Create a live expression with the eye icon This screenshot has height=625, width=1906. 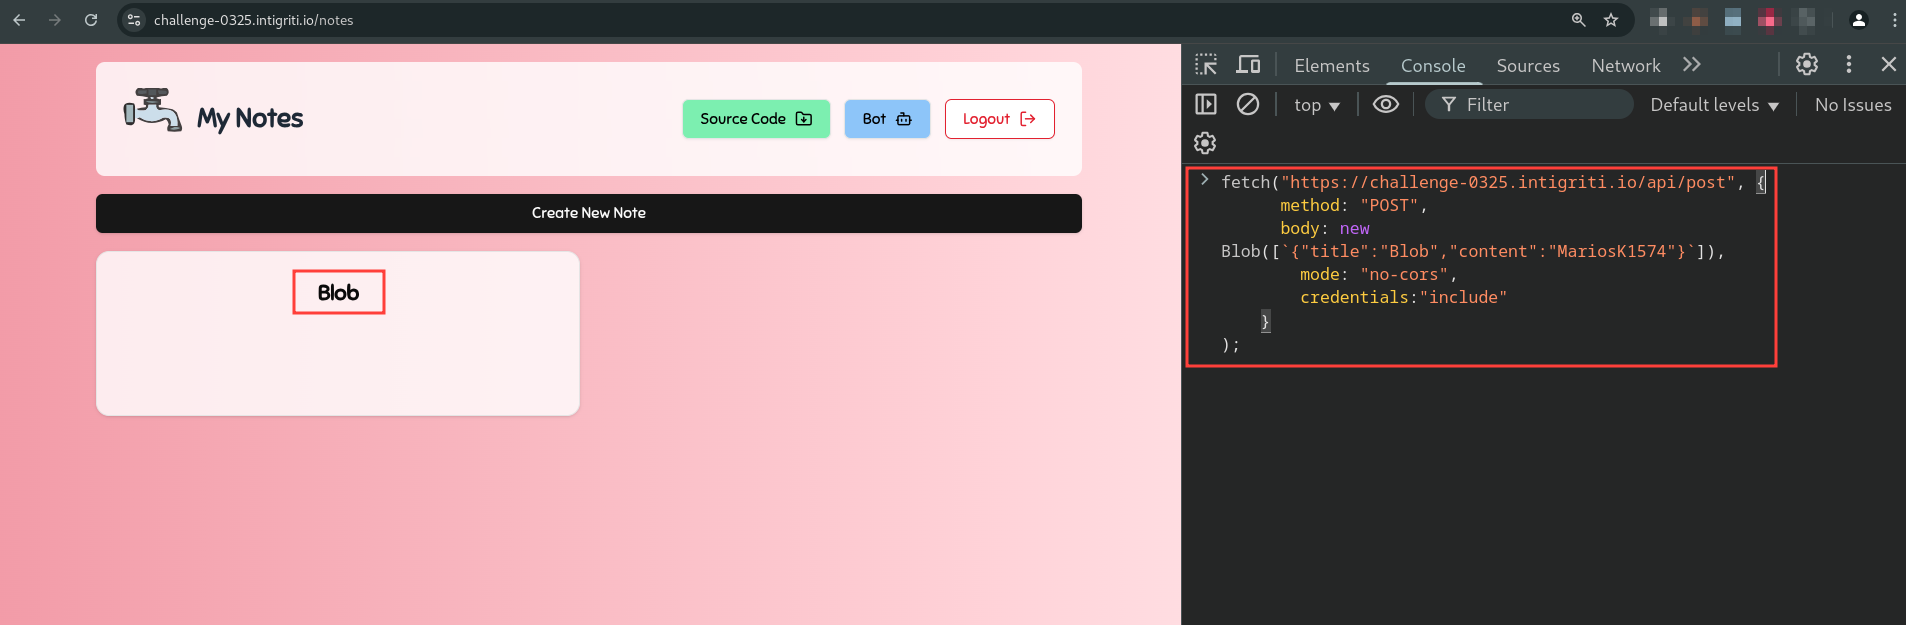coord(1385,105)
